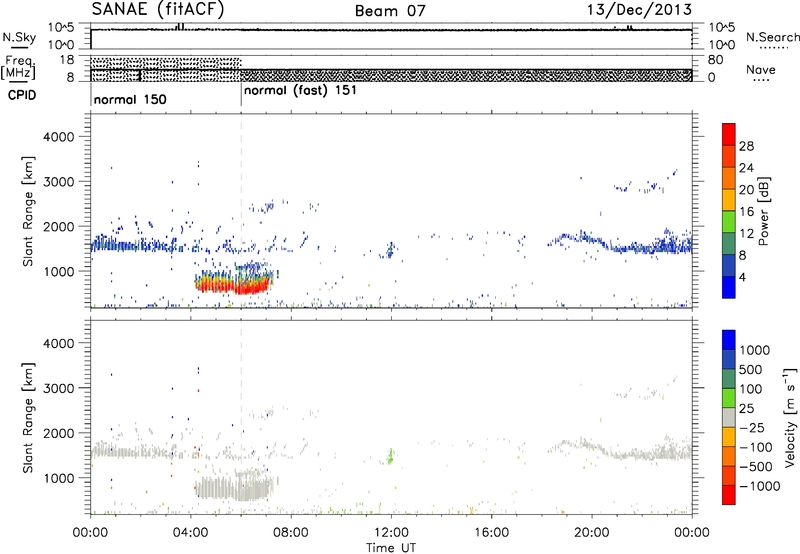Screen dimensions: 800x554
Task: Click the 13/Dec/2013 date label
Action: tap(639, 10)
